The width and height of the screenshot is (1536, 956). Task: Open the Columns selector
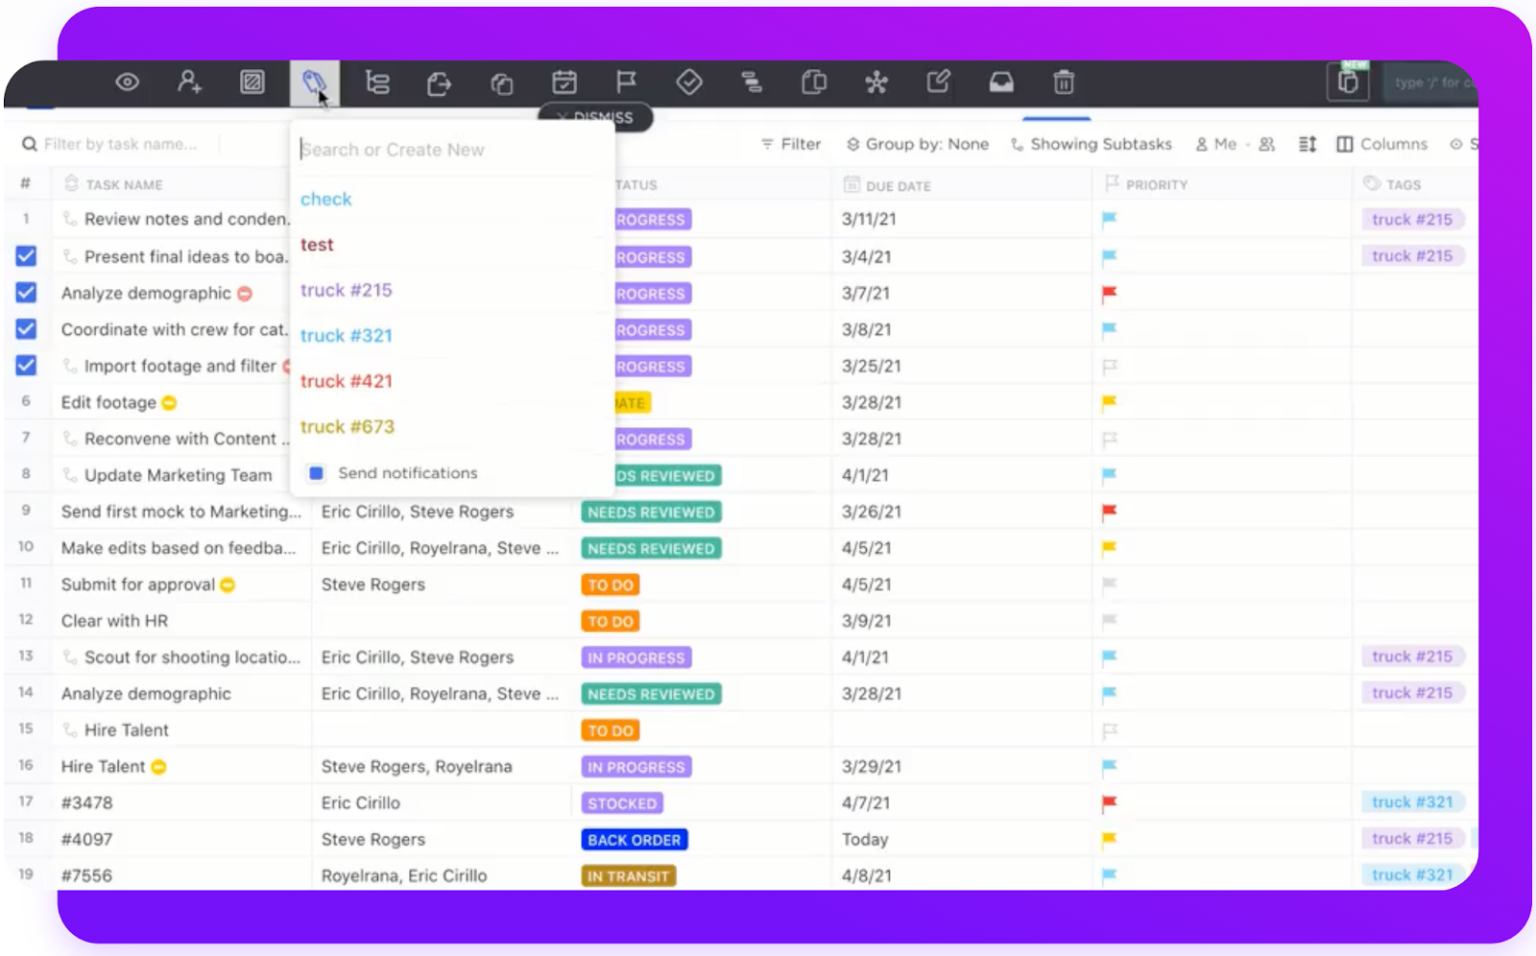(1382, 144)
